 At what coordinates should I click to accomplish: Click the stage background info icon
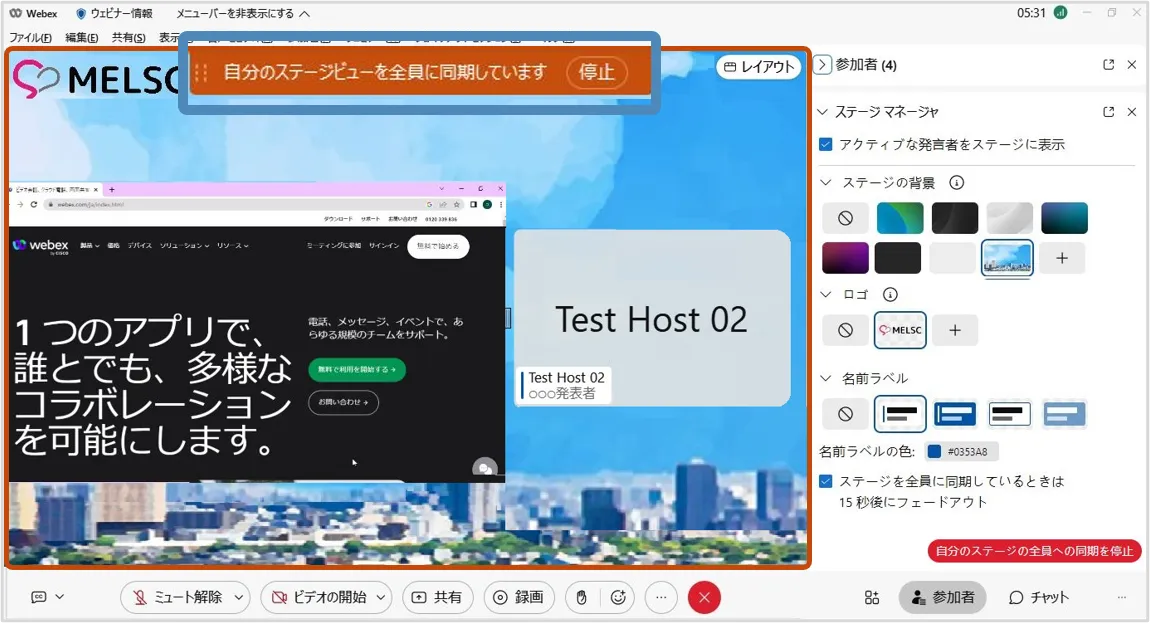click(956, 183)
